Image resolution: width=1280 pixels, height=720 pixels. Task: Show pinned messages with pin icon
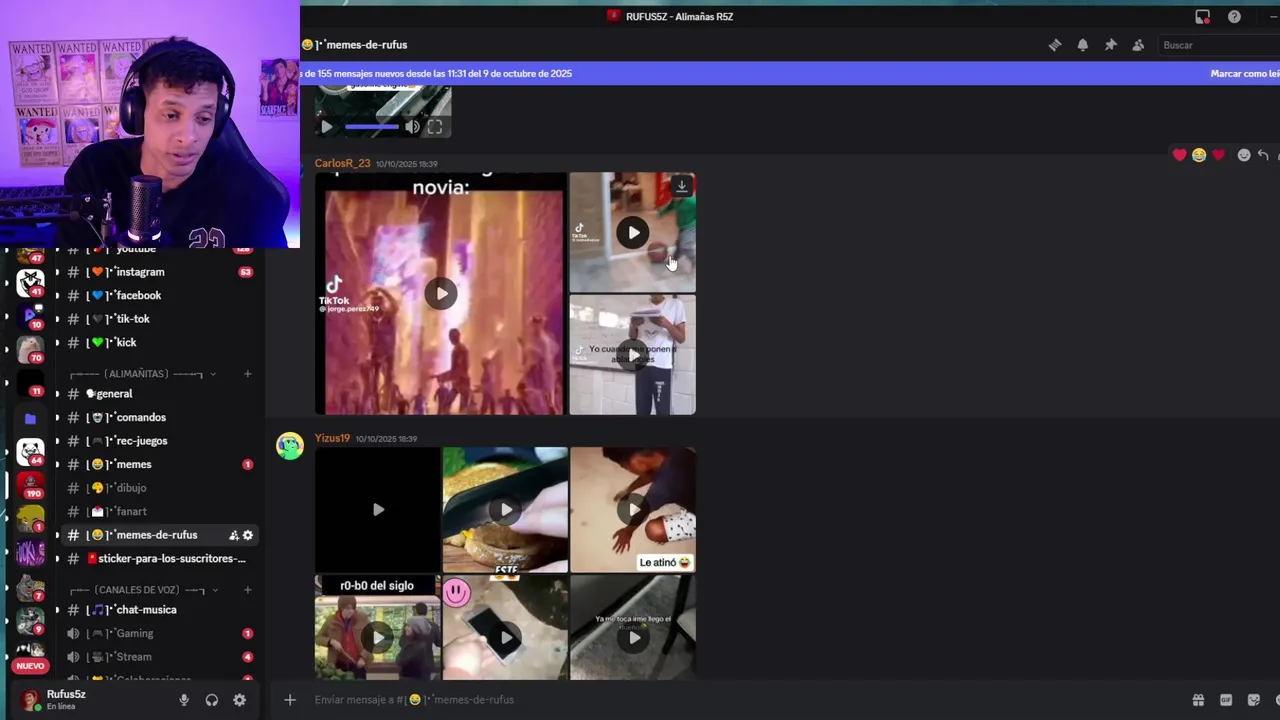(1110, 45)
